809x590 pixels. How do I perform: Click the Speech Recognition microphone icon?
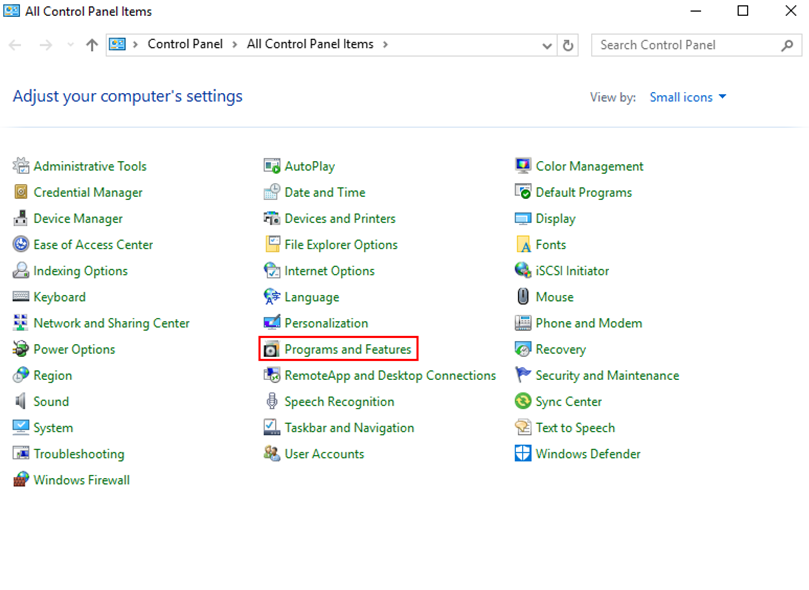coord(272,401)
